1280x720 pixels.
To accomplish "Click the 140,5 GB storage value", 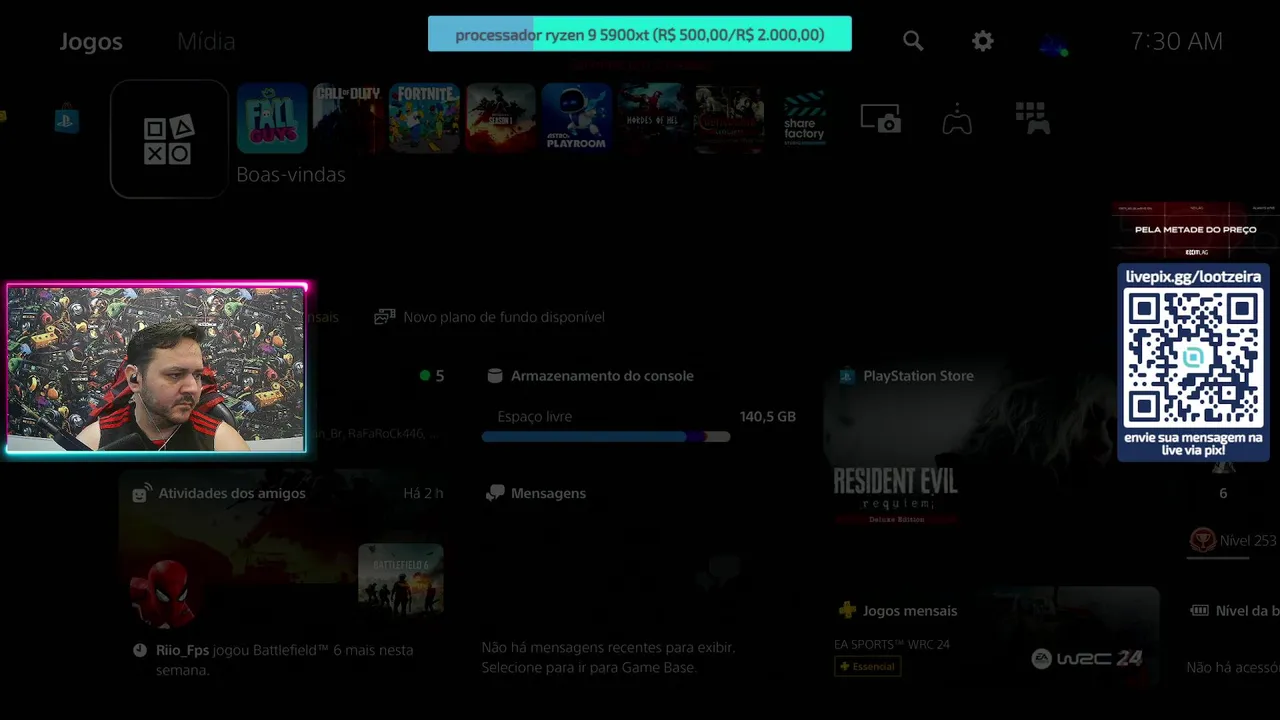I will point(768,416).
